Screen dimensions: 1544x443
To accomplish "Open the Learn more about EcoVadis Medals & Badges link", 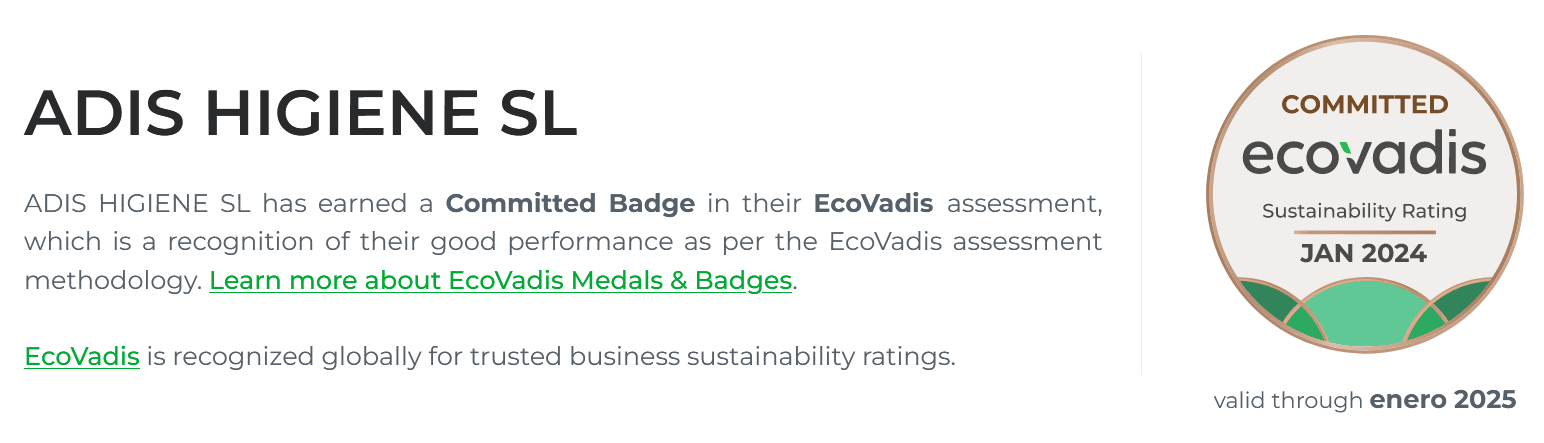I will click(x=500, y=281).
